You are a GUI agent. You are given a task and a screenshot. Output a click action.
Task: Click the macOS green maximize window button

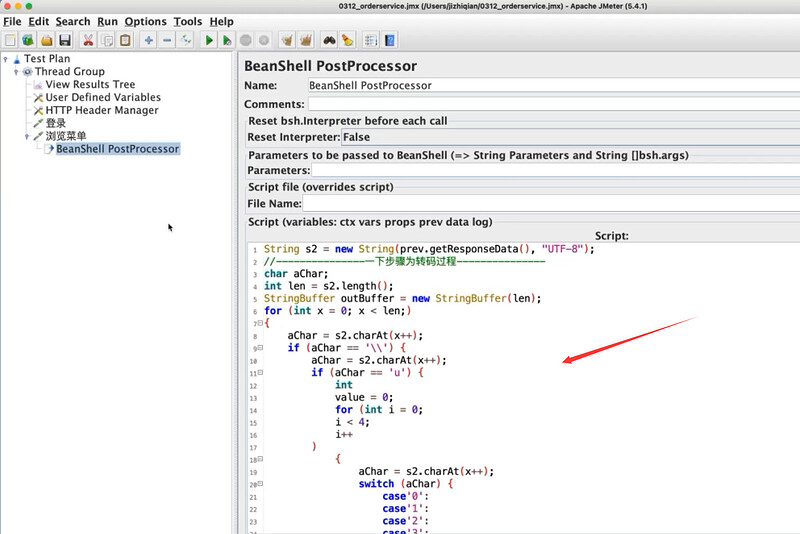point(29,6)
